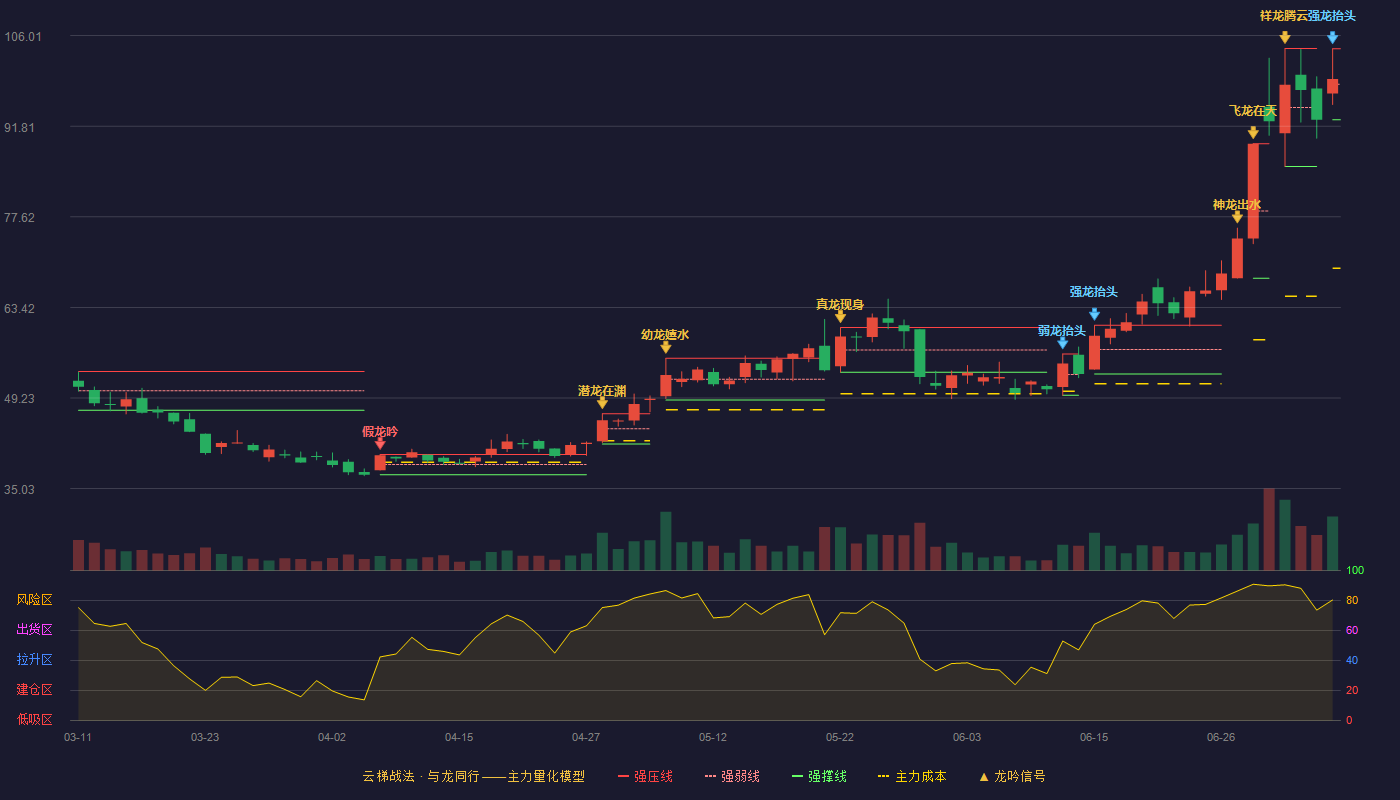The image size is (1400, 800).
Task: Click the 04-02 date label
Action: (332, 737)
